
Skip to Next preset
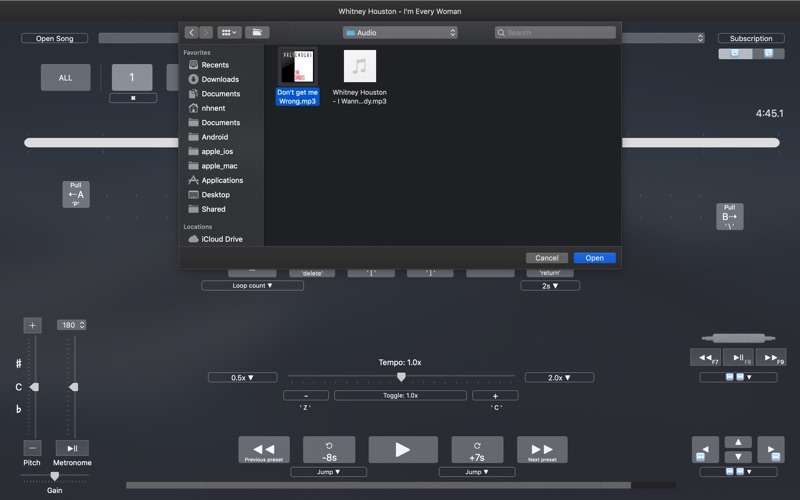point(542,450)
